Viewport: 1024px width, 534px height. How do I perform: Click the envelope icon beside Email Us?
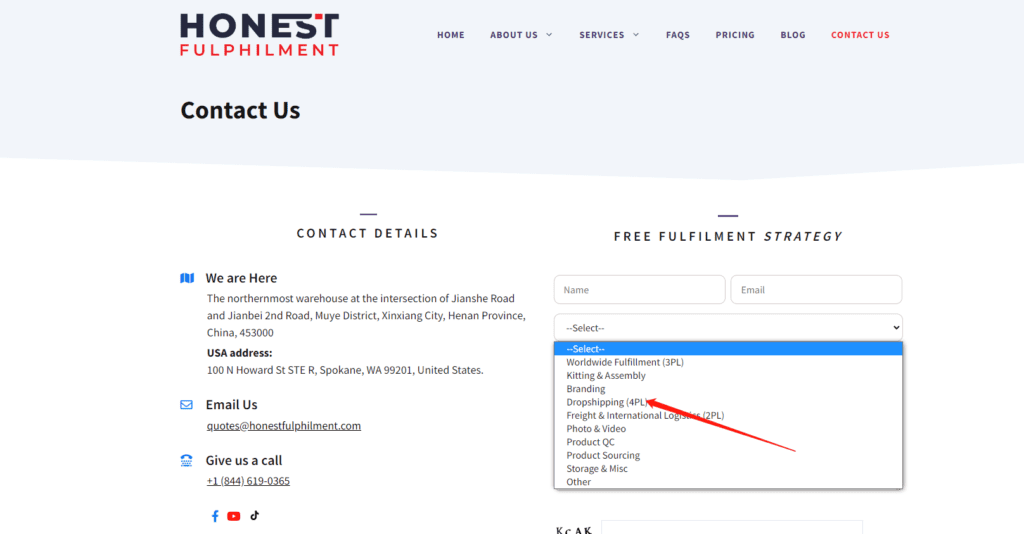coord(187,405)
